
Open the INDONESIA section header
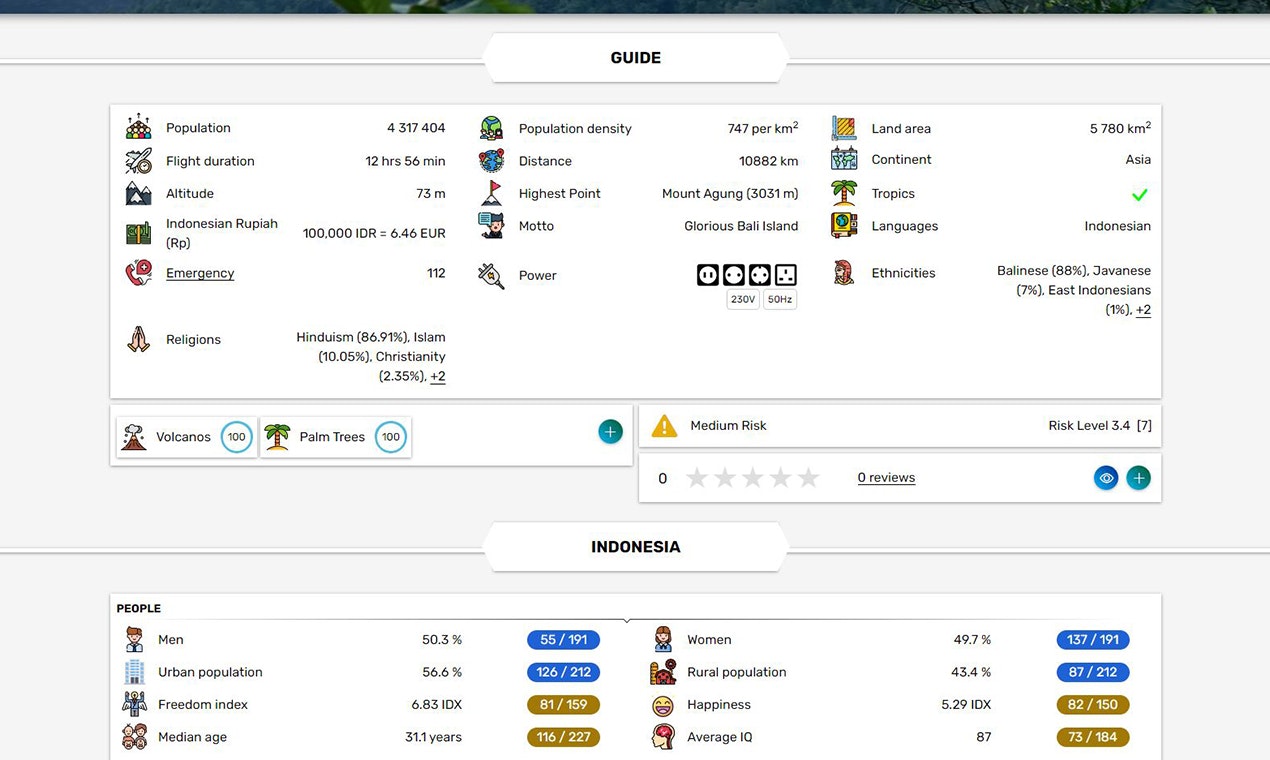635,547
